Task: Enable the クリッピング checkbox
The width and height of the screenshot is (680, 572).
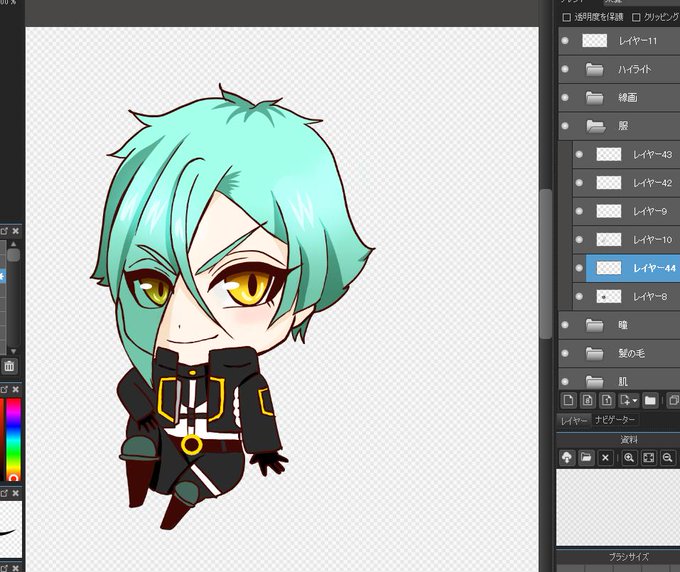Action: tap(636, 17)
